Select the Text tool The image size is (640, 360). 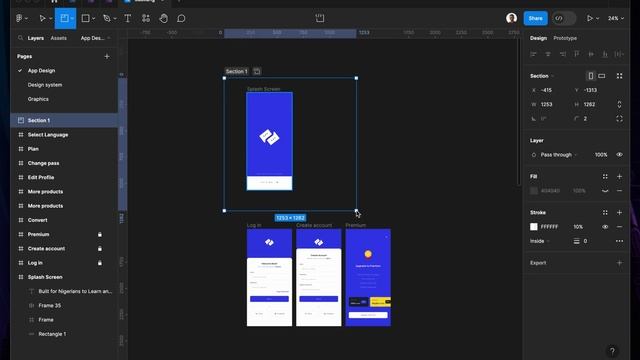coord(127,18)
